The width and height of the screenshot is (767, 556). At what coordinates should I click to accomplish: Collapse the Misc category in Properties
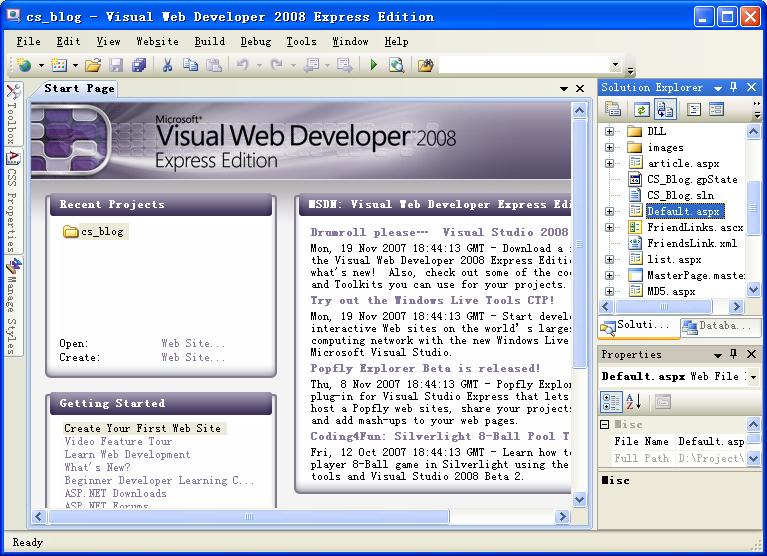pos(606,425)
